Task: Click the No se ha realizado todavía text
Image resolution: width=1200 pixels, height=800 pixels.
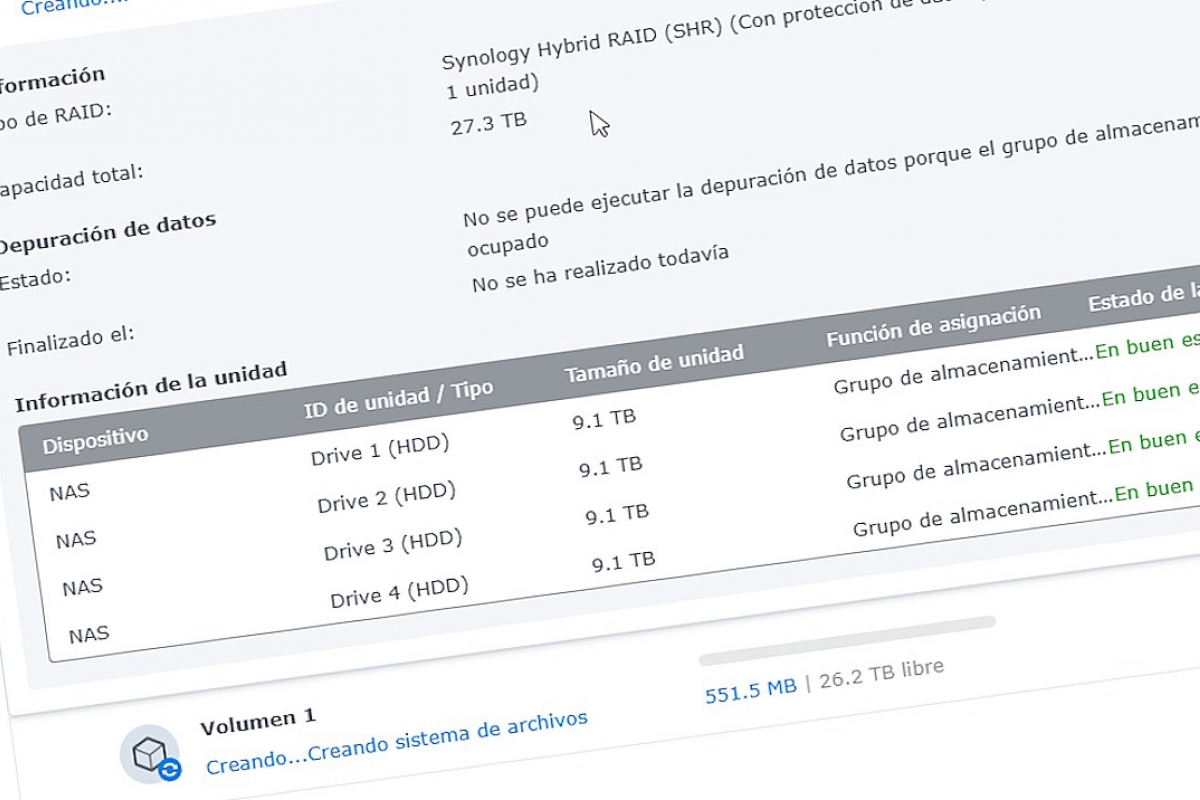Action: coord(600,268)
